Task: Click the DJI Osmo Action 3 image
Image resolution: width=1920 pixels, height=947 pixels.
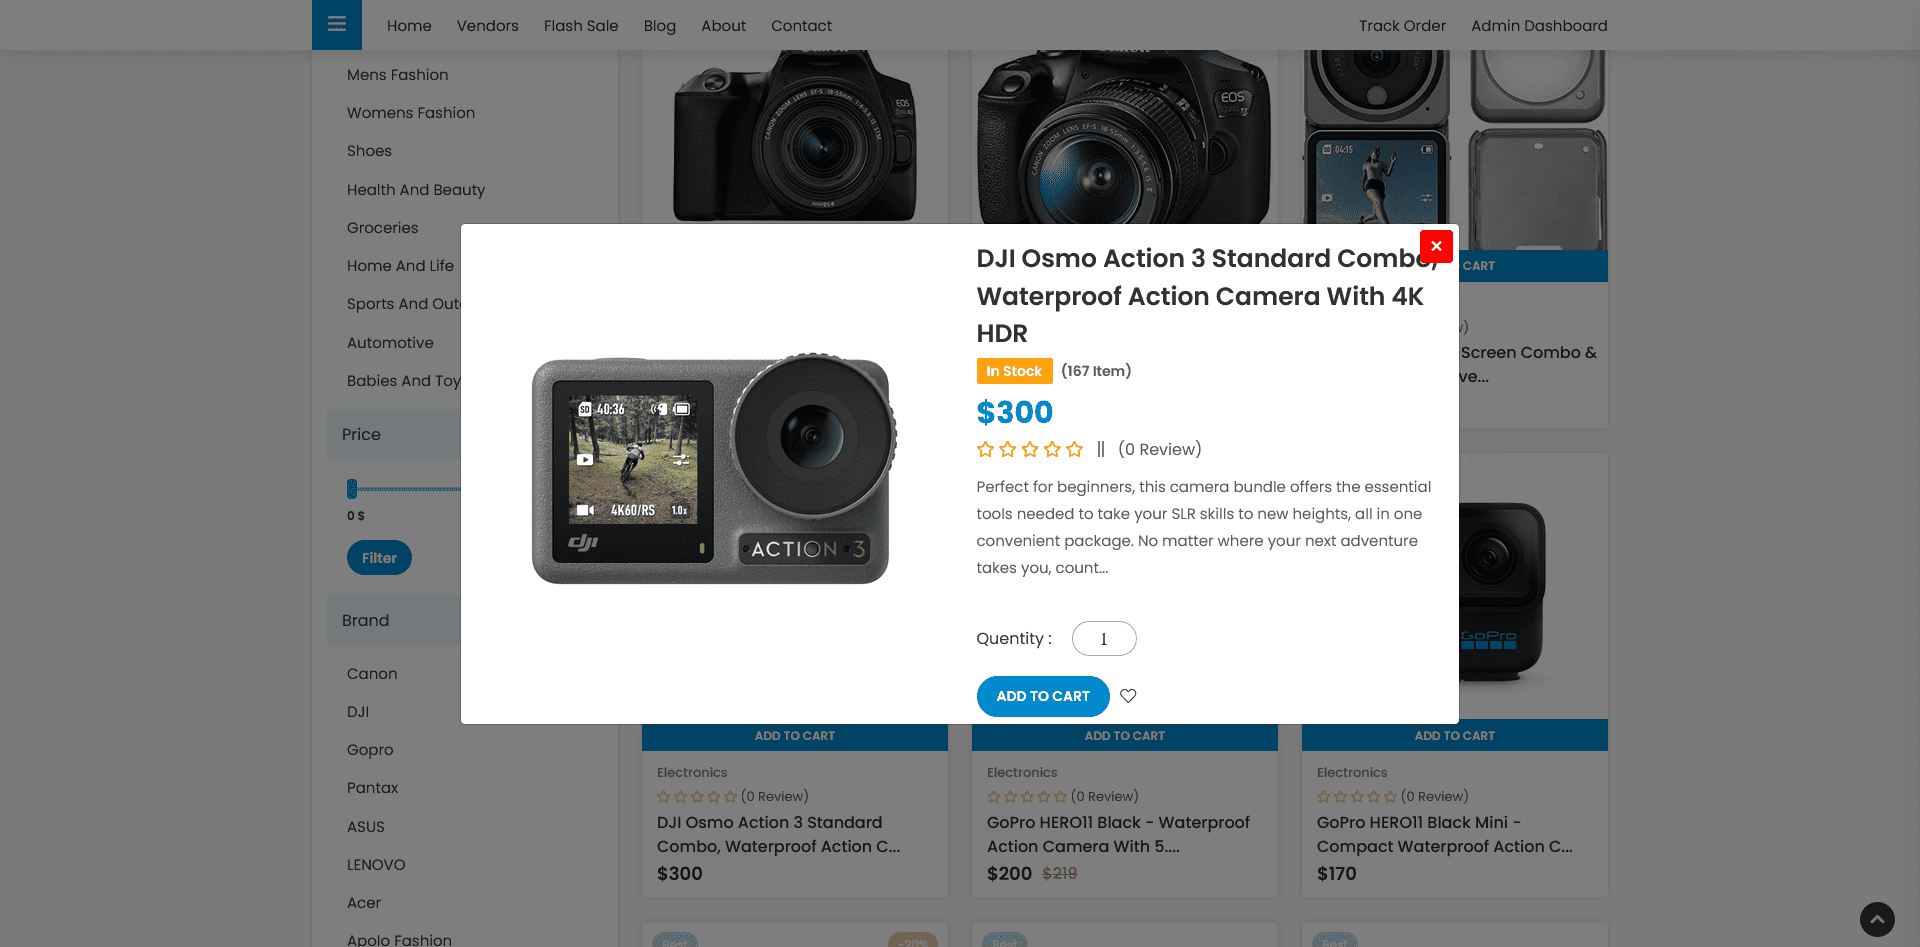Action: coord(712,470)
